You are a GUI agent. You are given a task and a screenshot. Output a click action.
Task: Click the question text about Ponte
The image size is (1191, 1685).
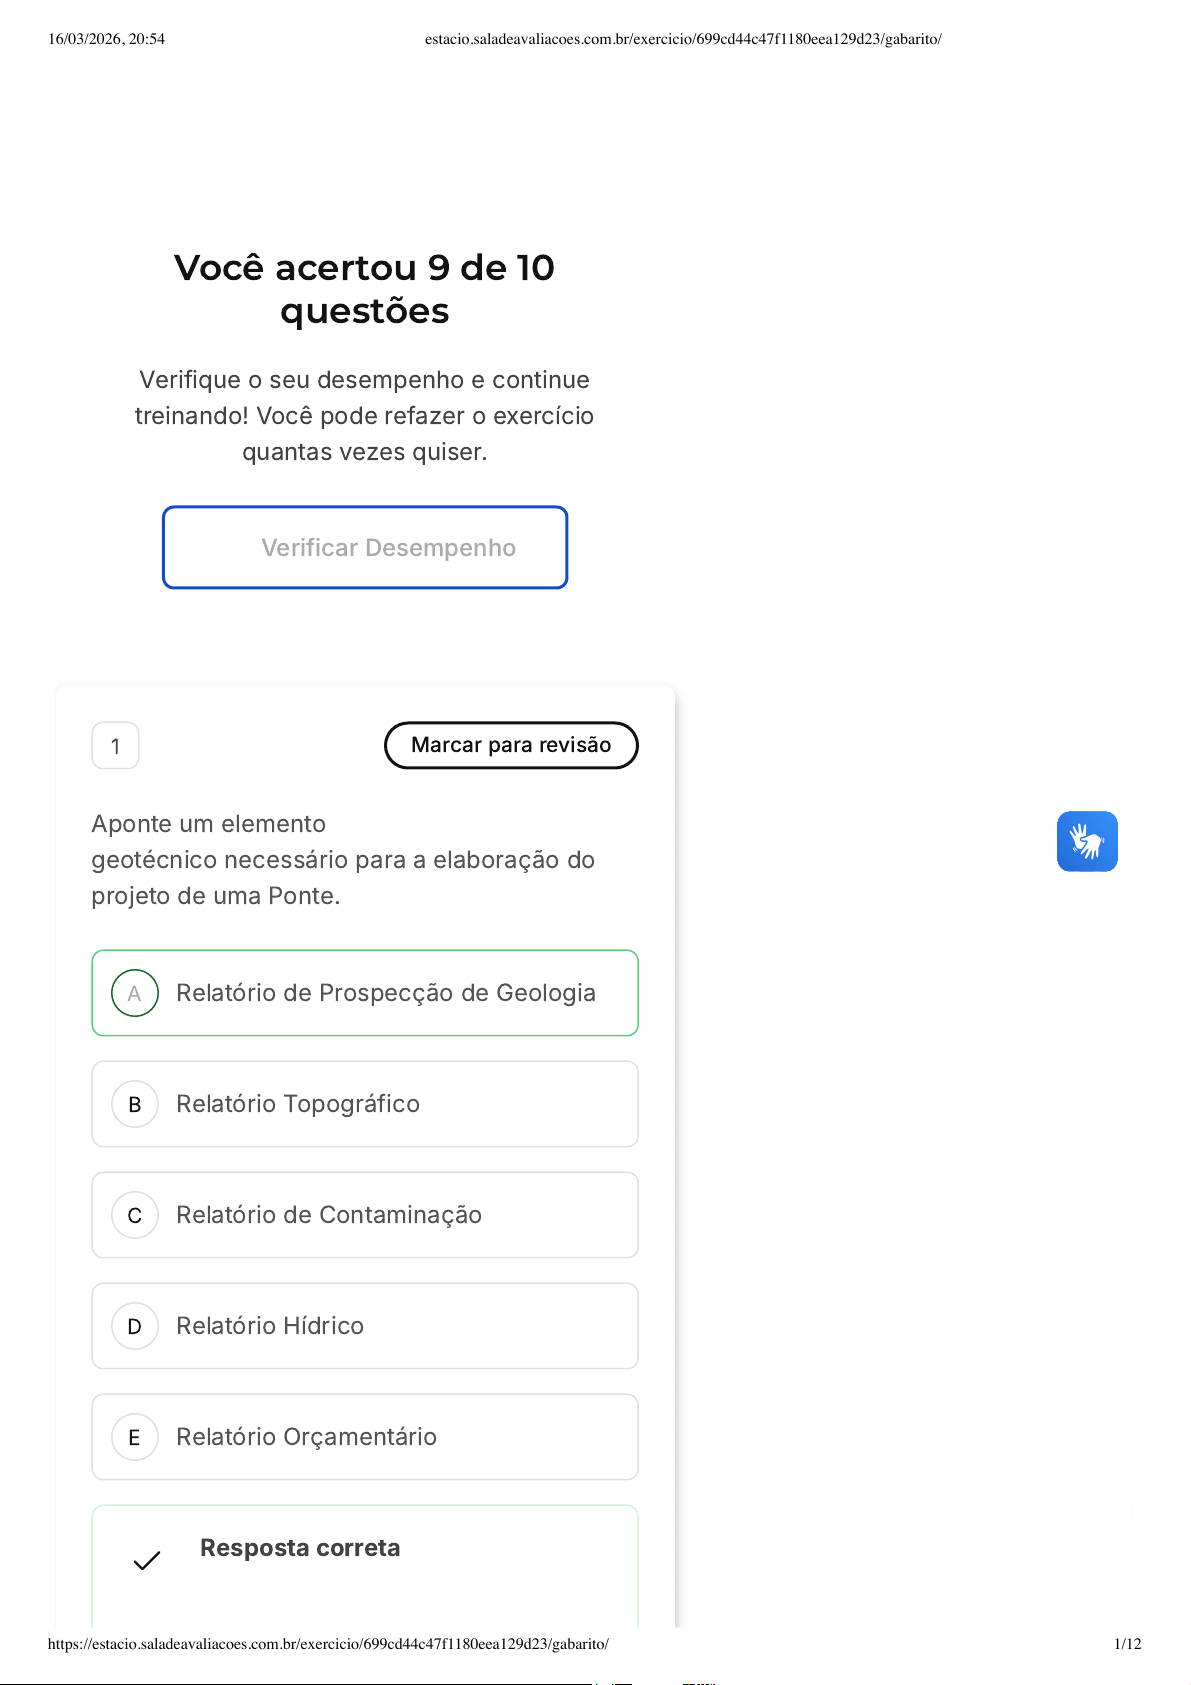pyautogui.click(x=343, y=860)
